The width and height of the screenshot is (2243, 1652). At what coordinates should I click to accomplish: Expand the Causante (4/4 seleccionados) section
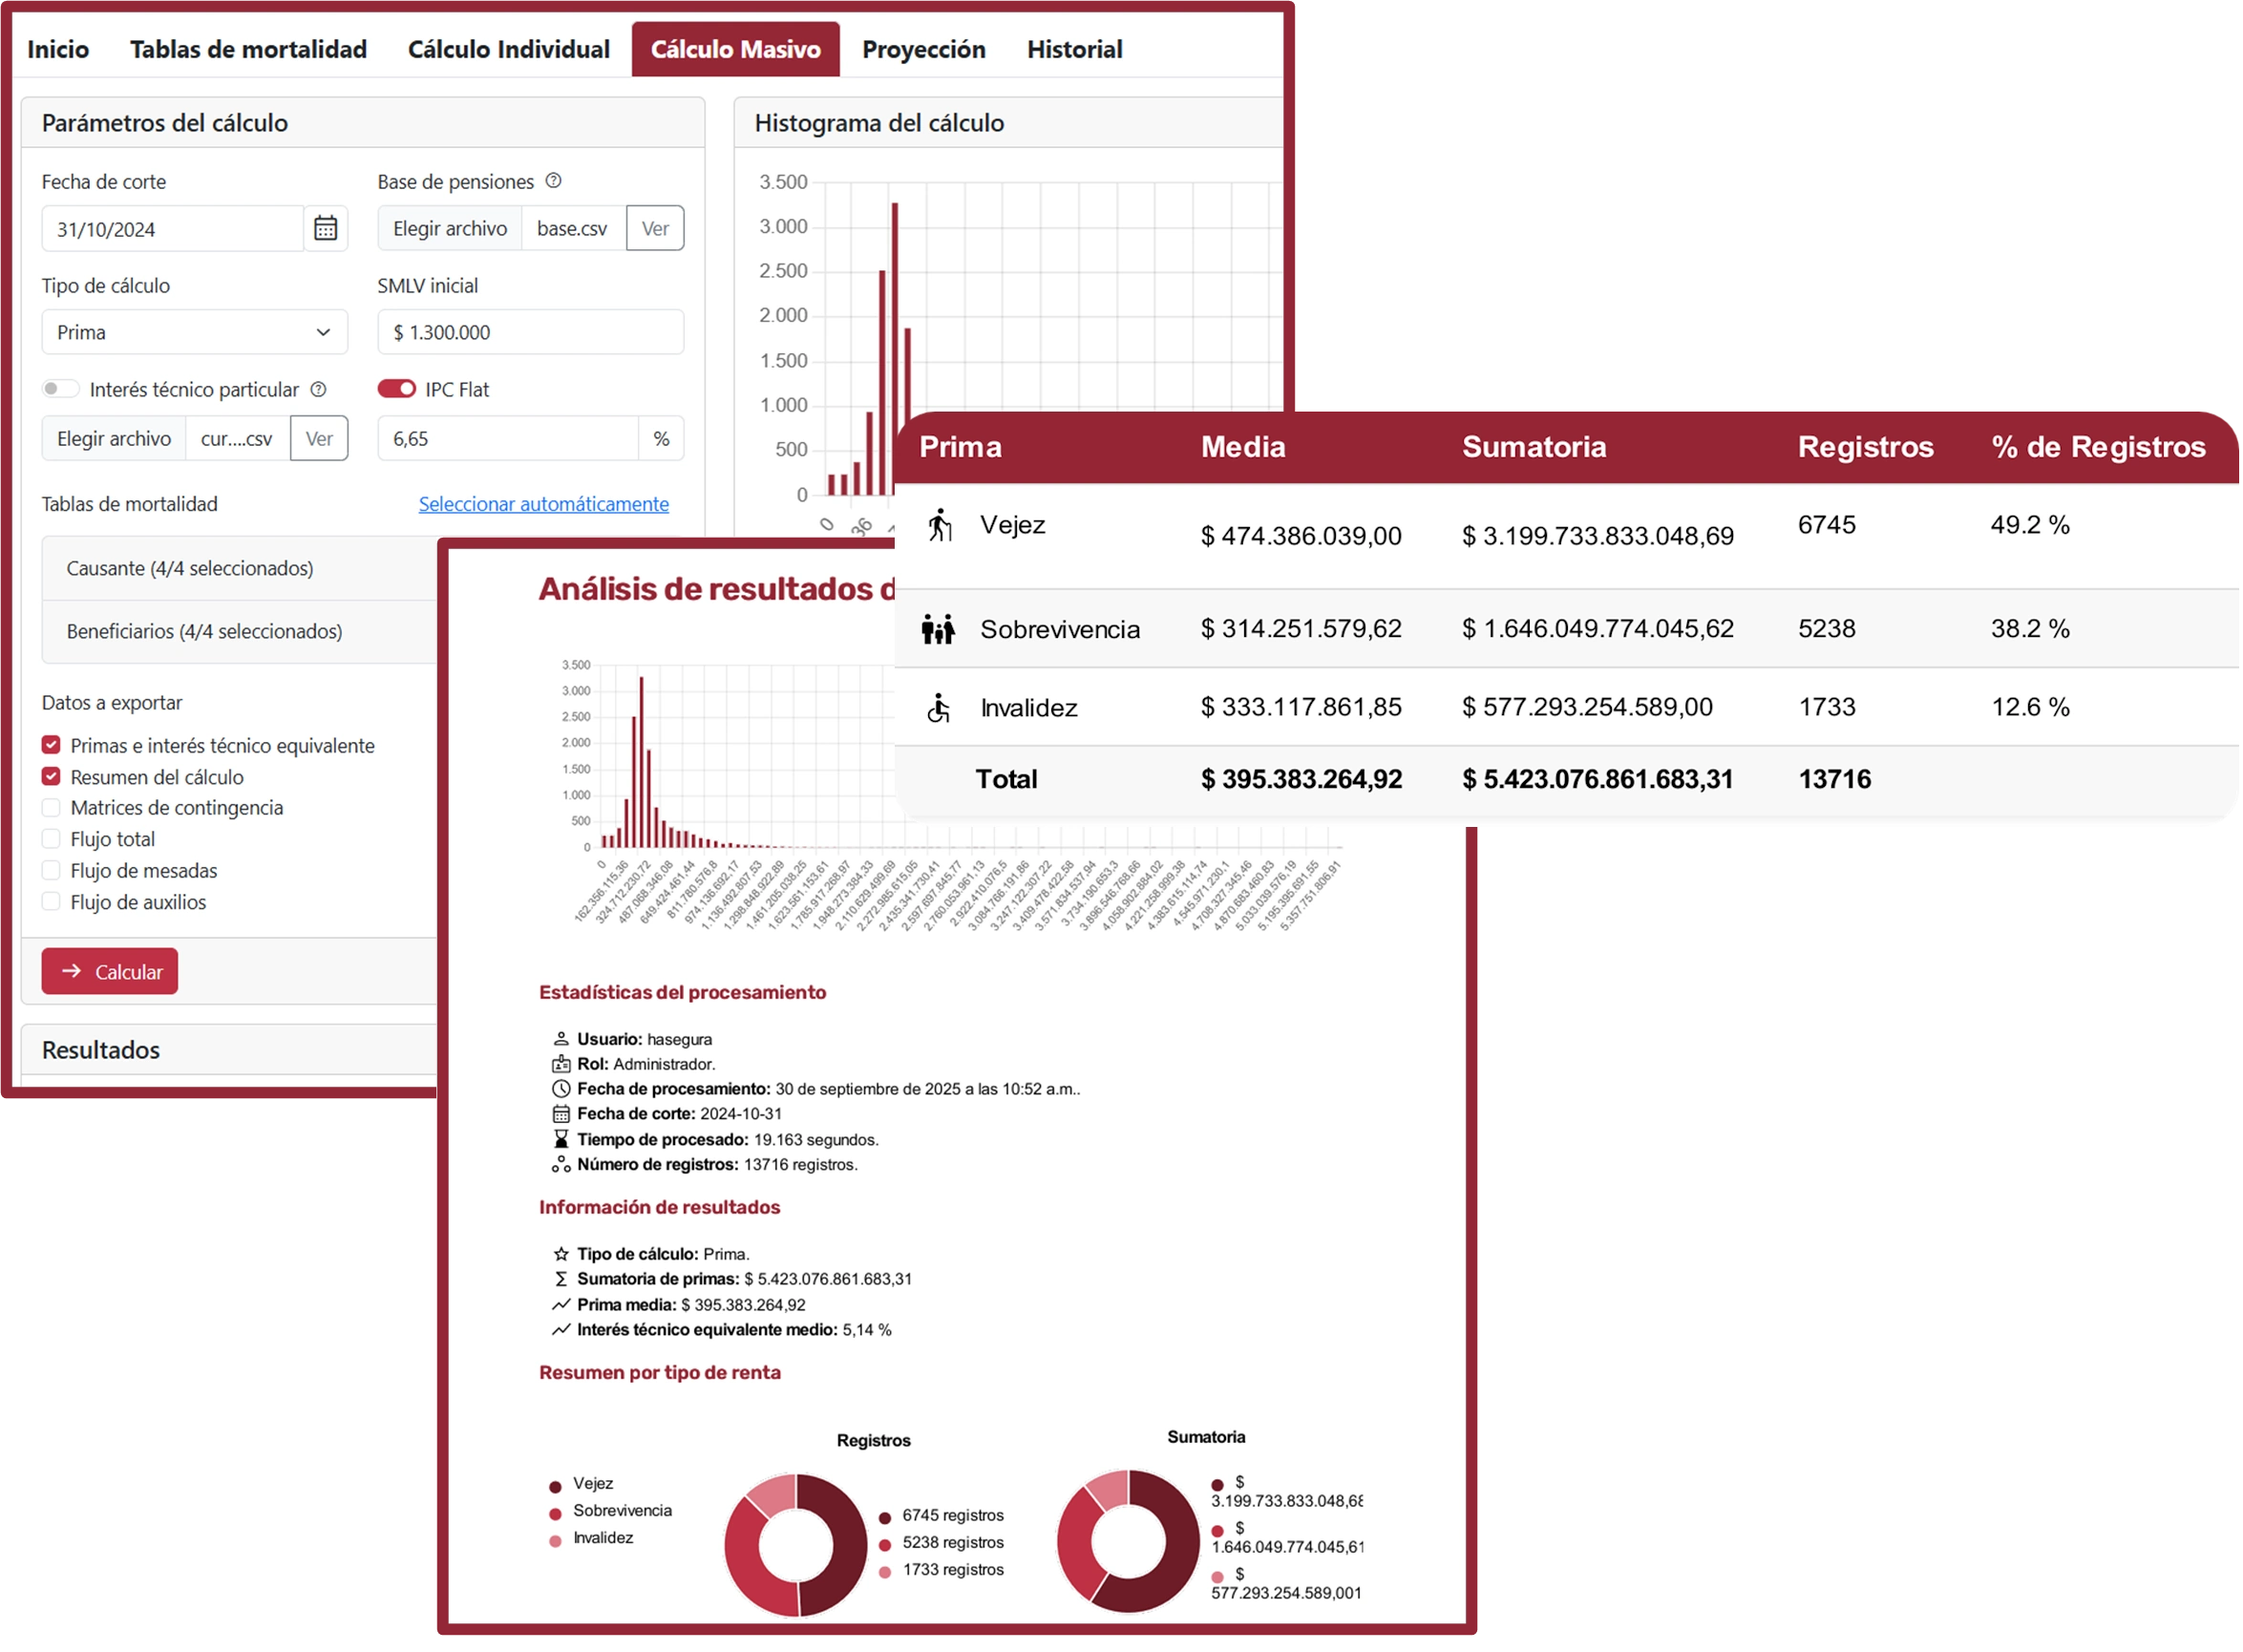click(240, 569)
